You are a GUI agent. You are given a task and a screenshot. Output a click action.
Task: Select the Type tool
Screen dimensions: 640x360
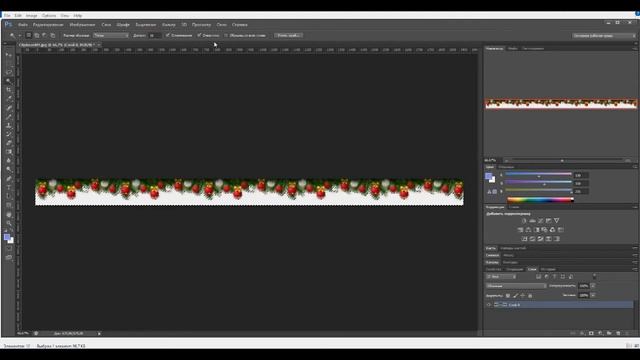coord(9,188)
